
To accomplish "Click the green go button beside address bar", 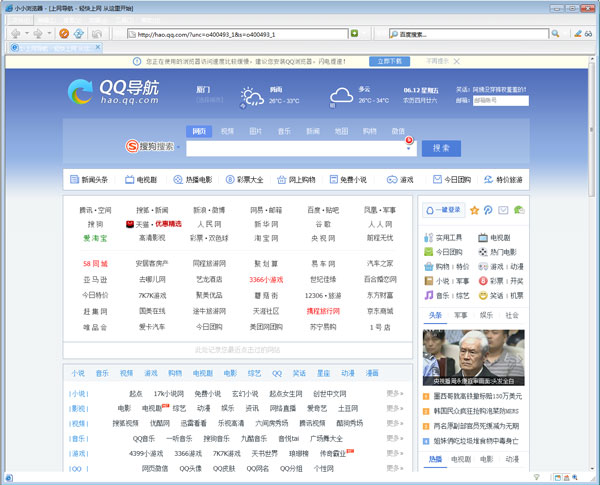I will click(354, 33).
